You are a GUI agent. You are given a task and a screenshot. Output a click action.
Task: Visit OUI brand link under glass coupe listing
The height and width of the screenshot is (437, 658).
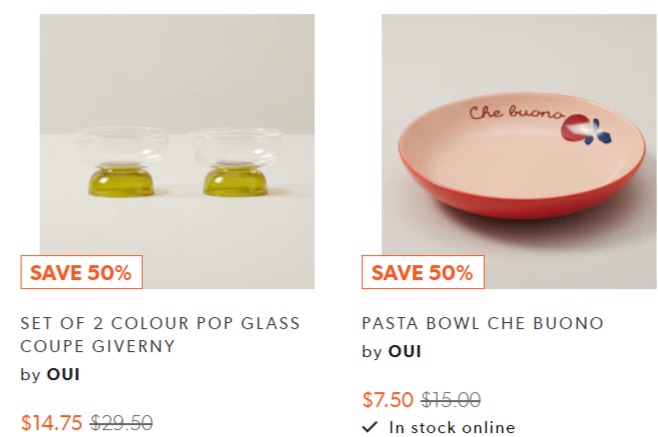point(63,374)
